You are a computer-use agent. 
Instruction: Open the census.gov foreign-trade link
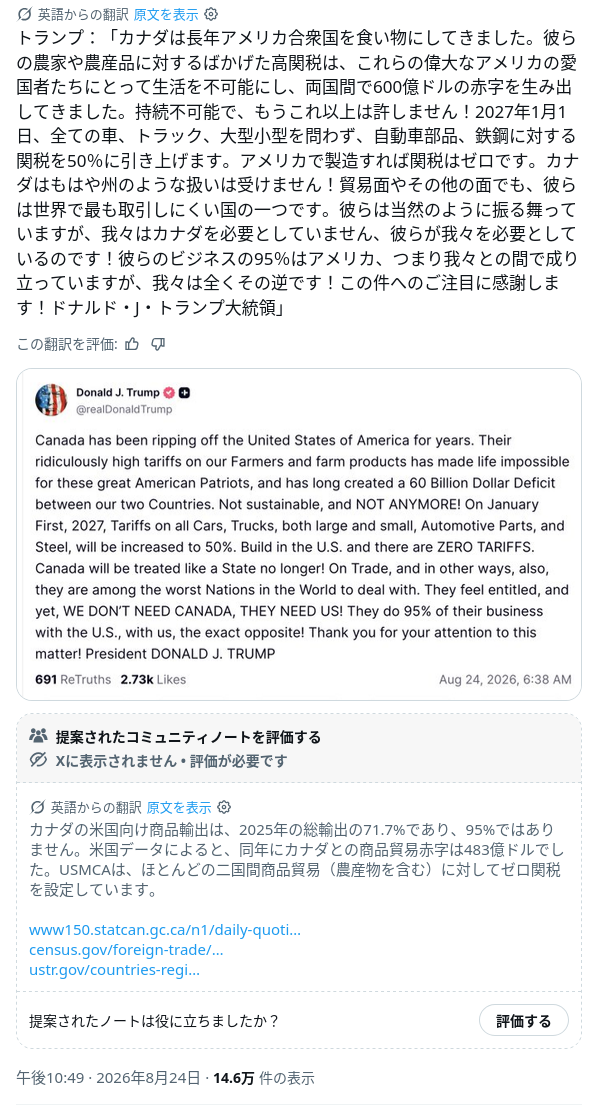click(x=126, y=949)
